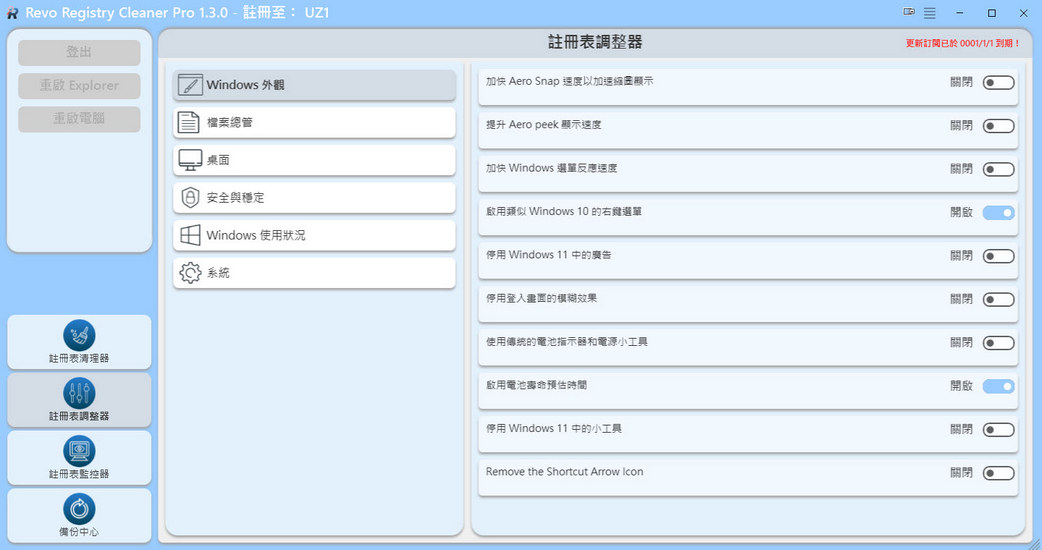Click the 登出 button
The width and height of the screenshot is (1042, 550).
pyautogui.click(x=79, y=52)
